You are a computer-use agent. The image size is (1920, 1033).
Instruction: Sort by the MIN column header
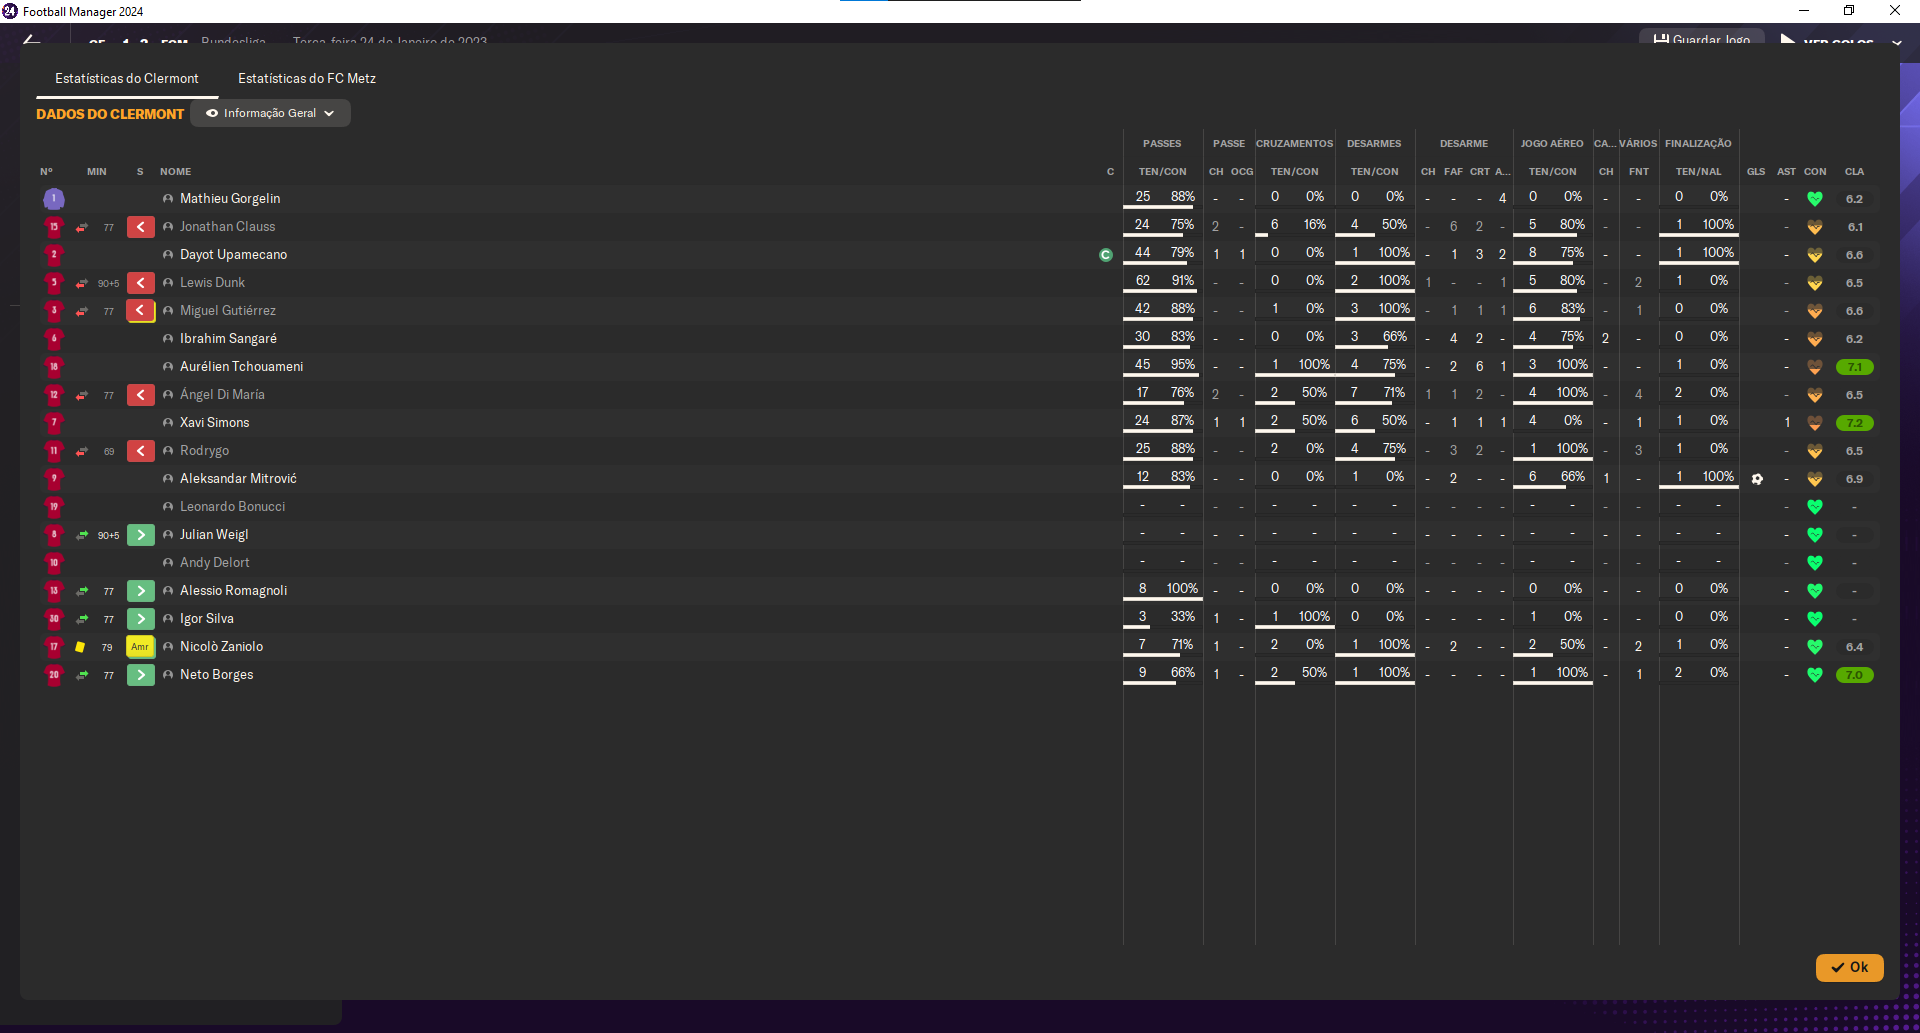(96, 172)
